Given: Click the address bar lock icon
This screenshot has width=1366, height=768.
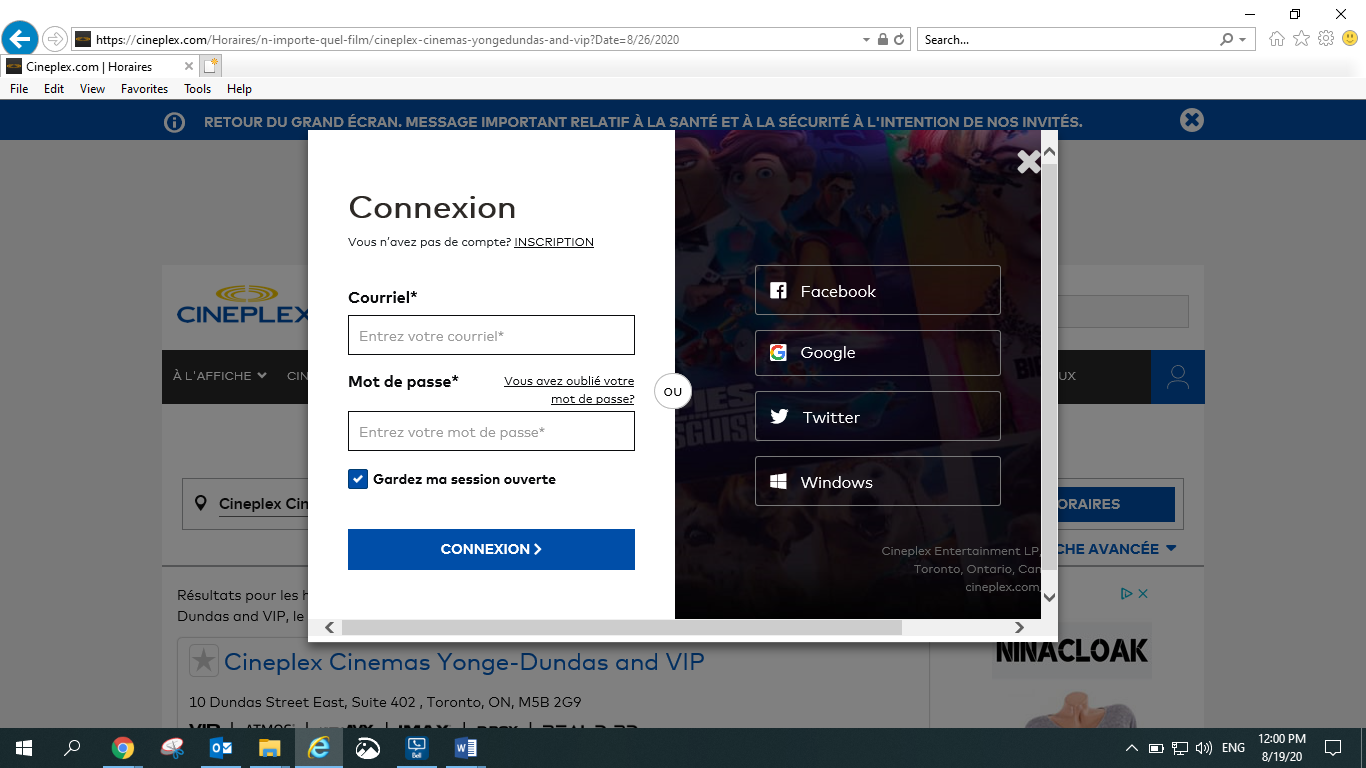Looking at the screenshot, I should (x=882, y=40).
